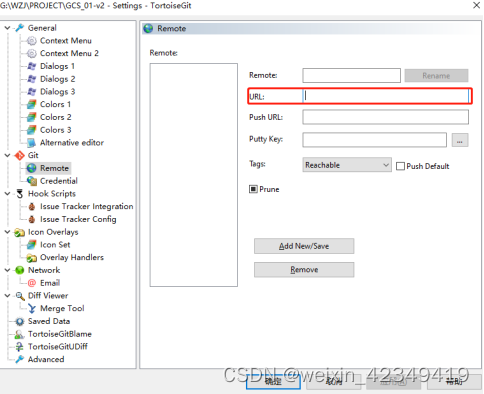
Task: Close the Settings window
Action: (x=476, y=5)
